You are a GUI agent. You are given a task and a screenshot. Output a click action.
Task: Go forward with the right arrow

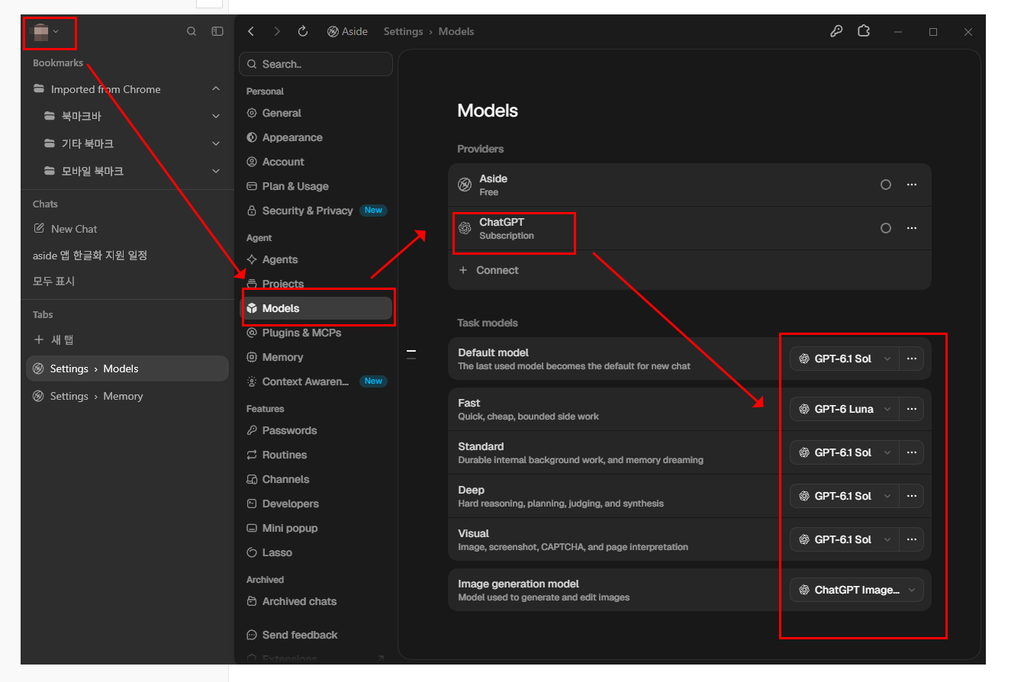(277, 31)
